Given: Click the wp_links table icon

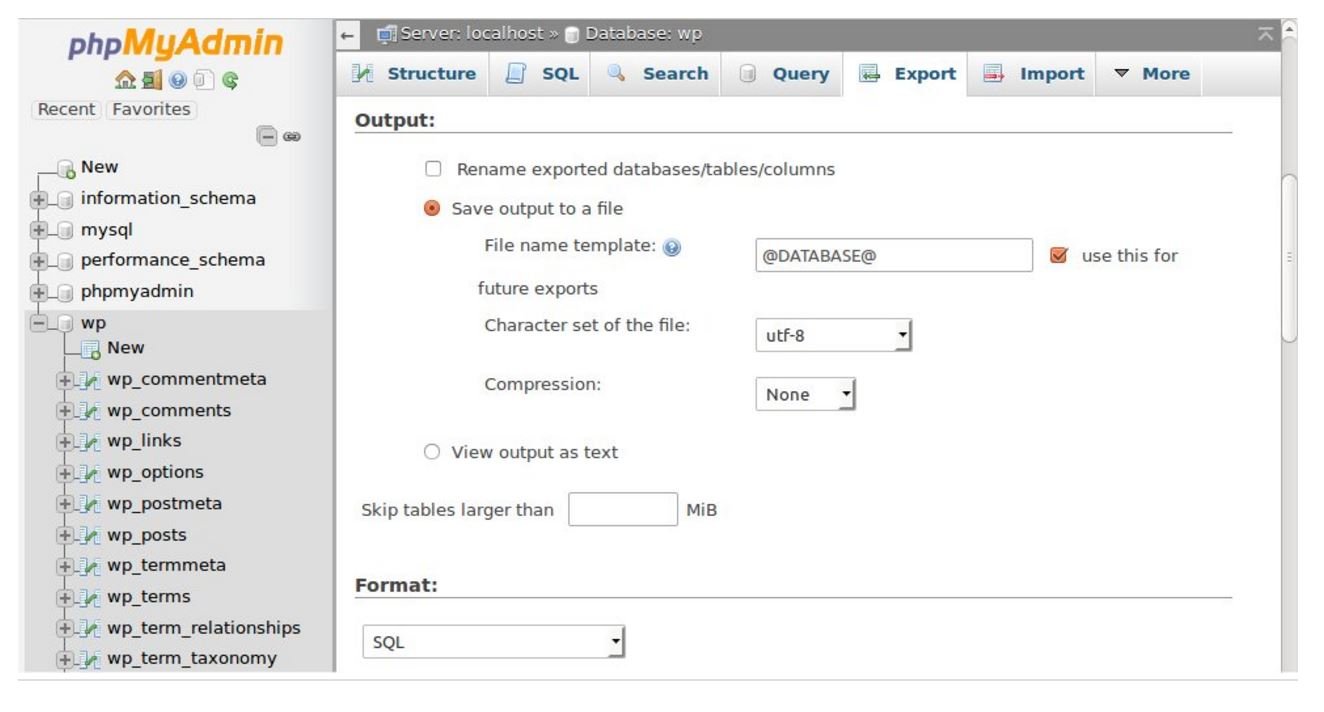Looking at the screenshot, I should tap(92, 442).
